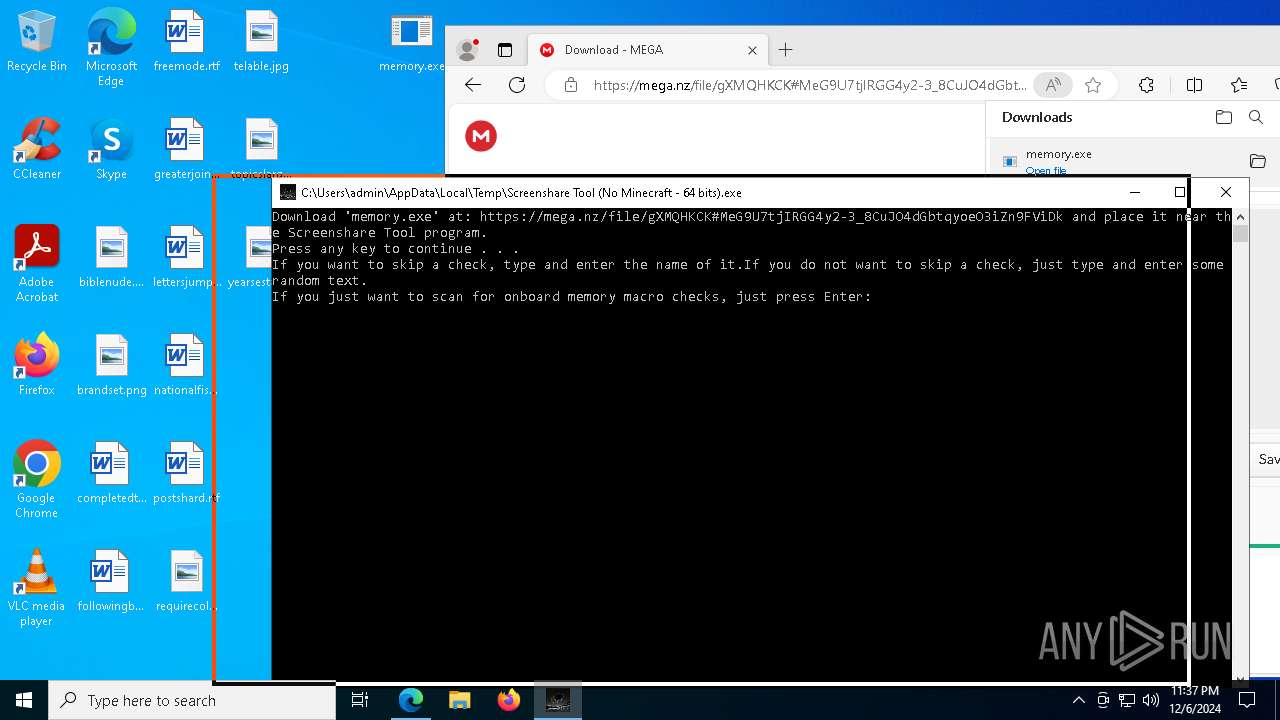Click the taskbar search box

(192, 700)
